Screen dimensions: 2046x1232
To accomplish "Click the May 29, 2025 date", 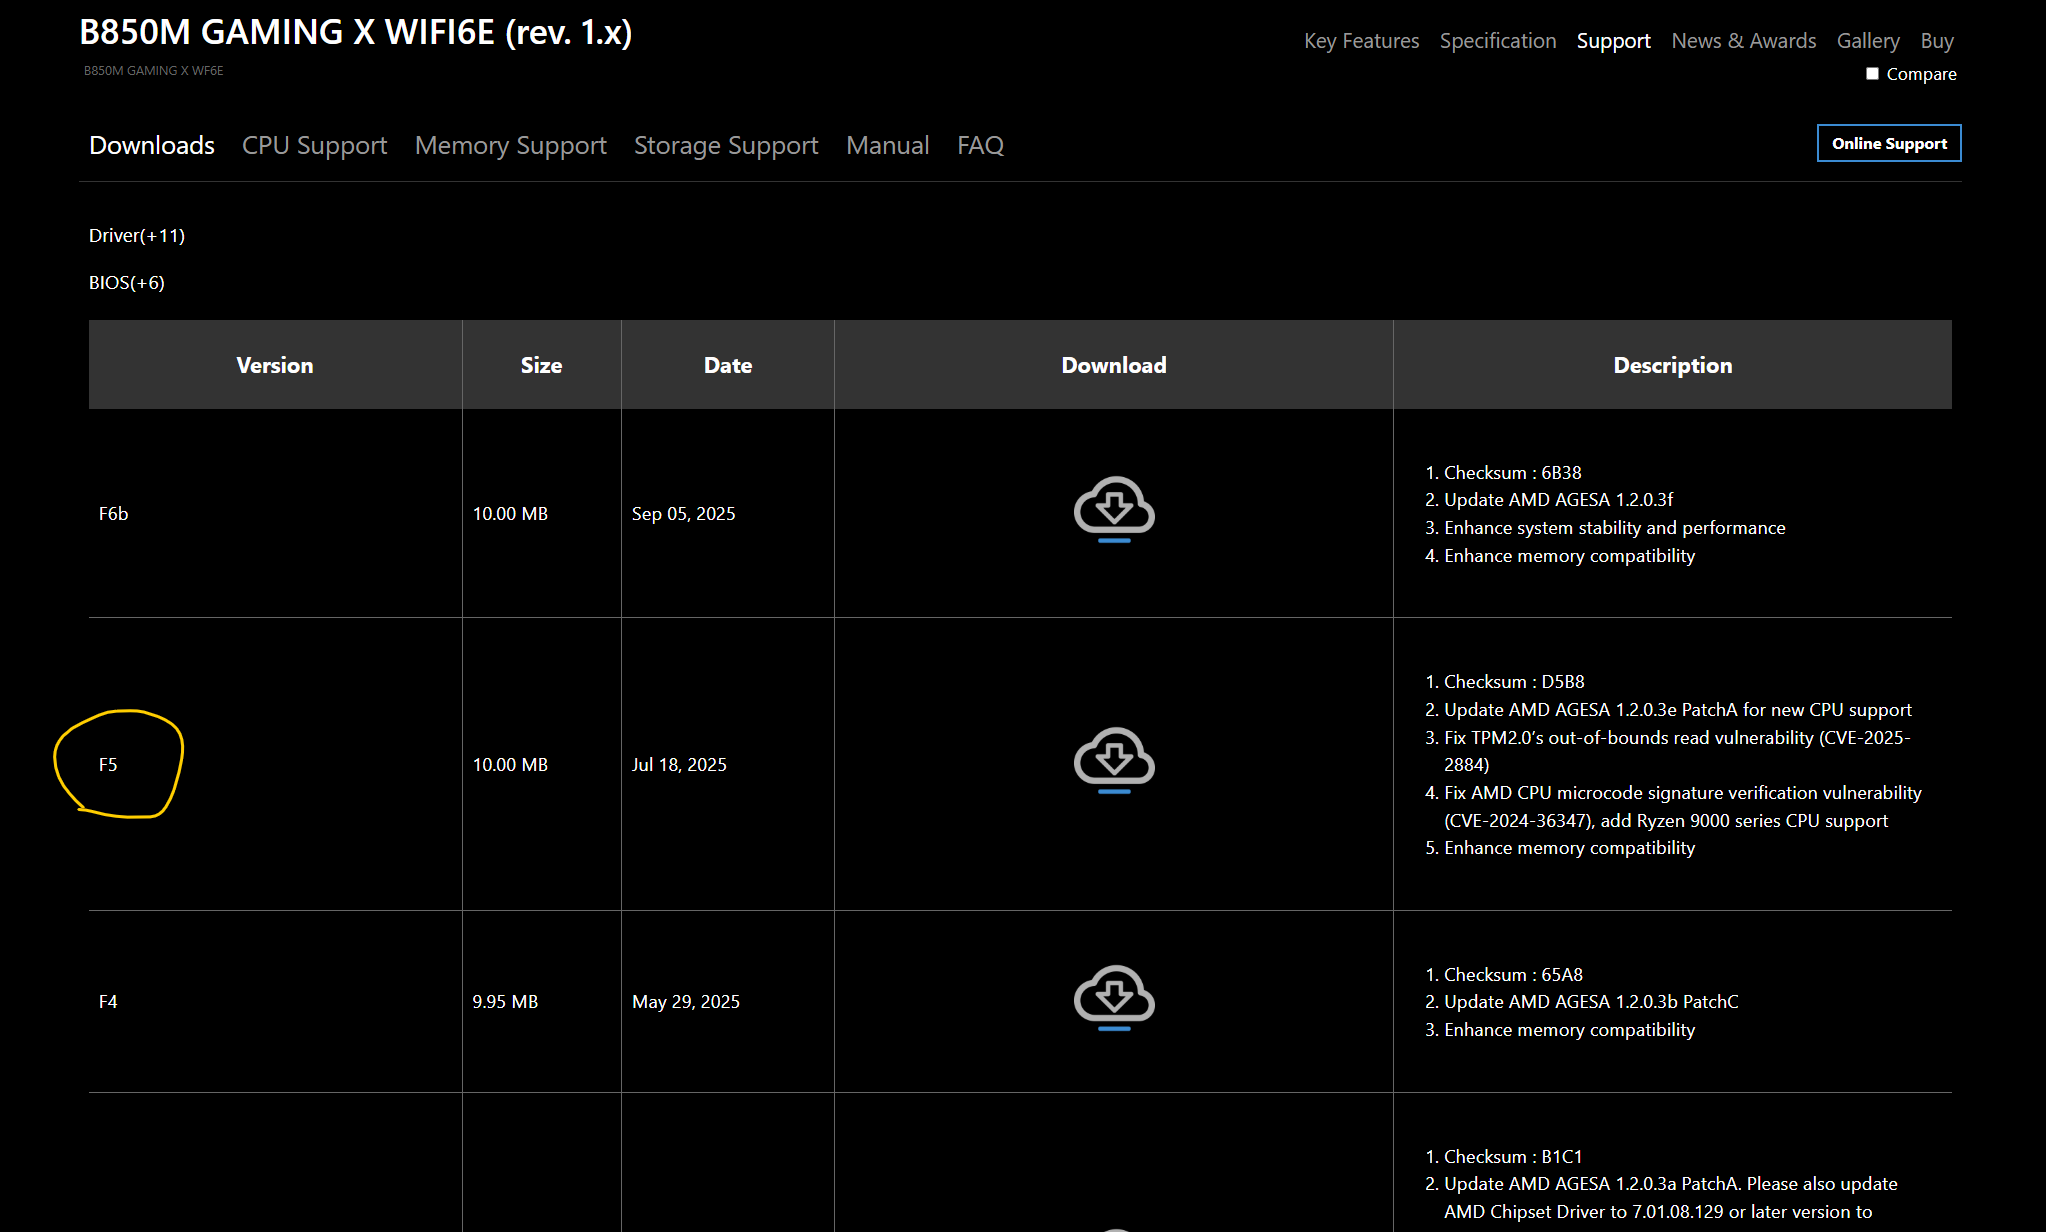I will (686, 1002).
